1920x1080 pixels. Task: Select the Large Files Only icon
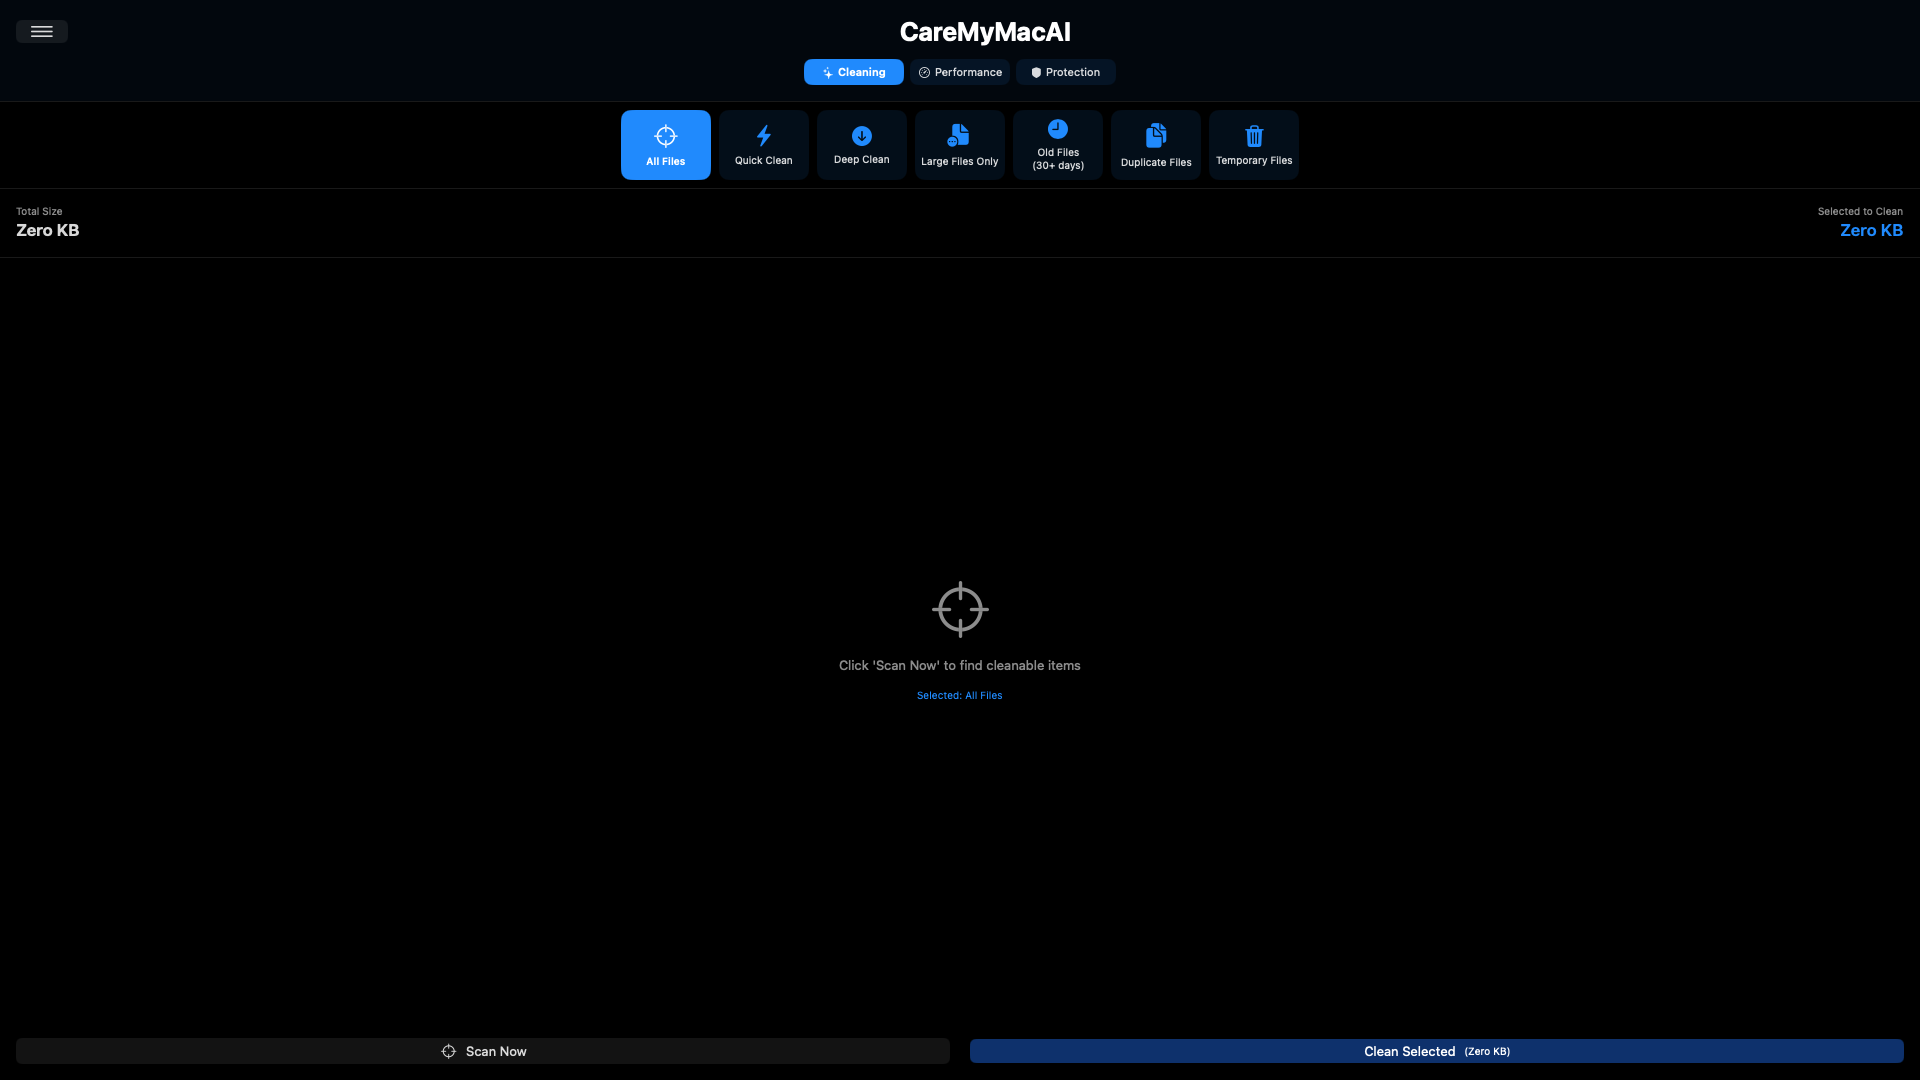pyautogui.click(x=959, y=135)
